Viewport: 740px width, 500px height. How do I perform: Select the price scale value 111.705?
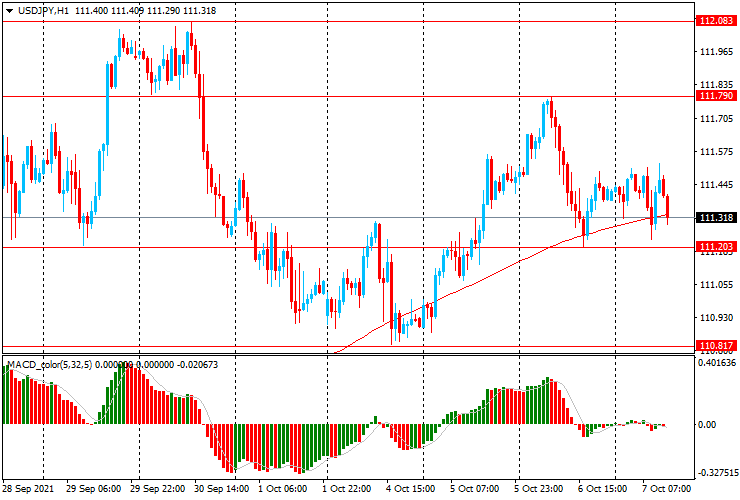click(716, 119)
